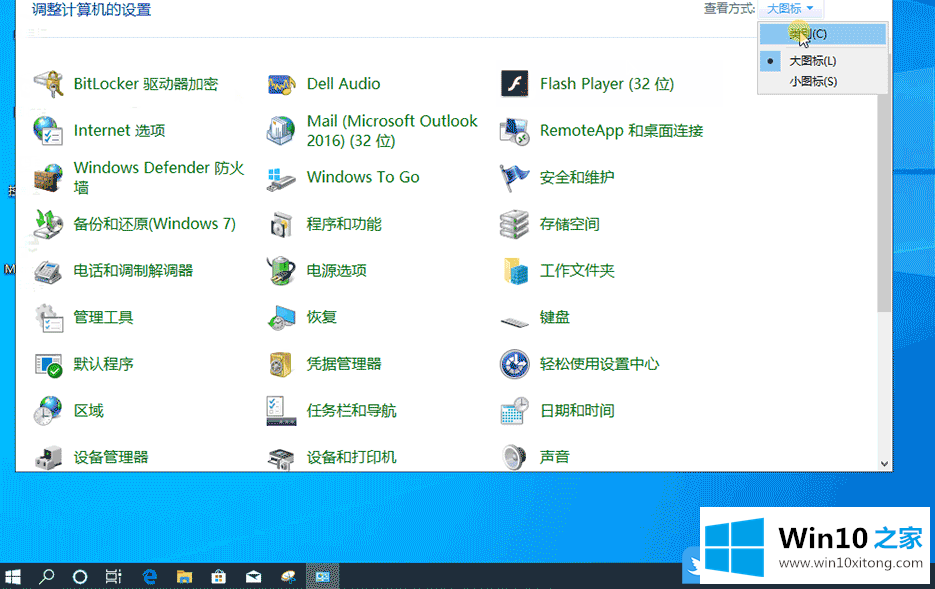Image resolution: width=935 pixels, height=589 pixels.
Task: Click the Control Panel taskbar button
Action: click(323, 576)
